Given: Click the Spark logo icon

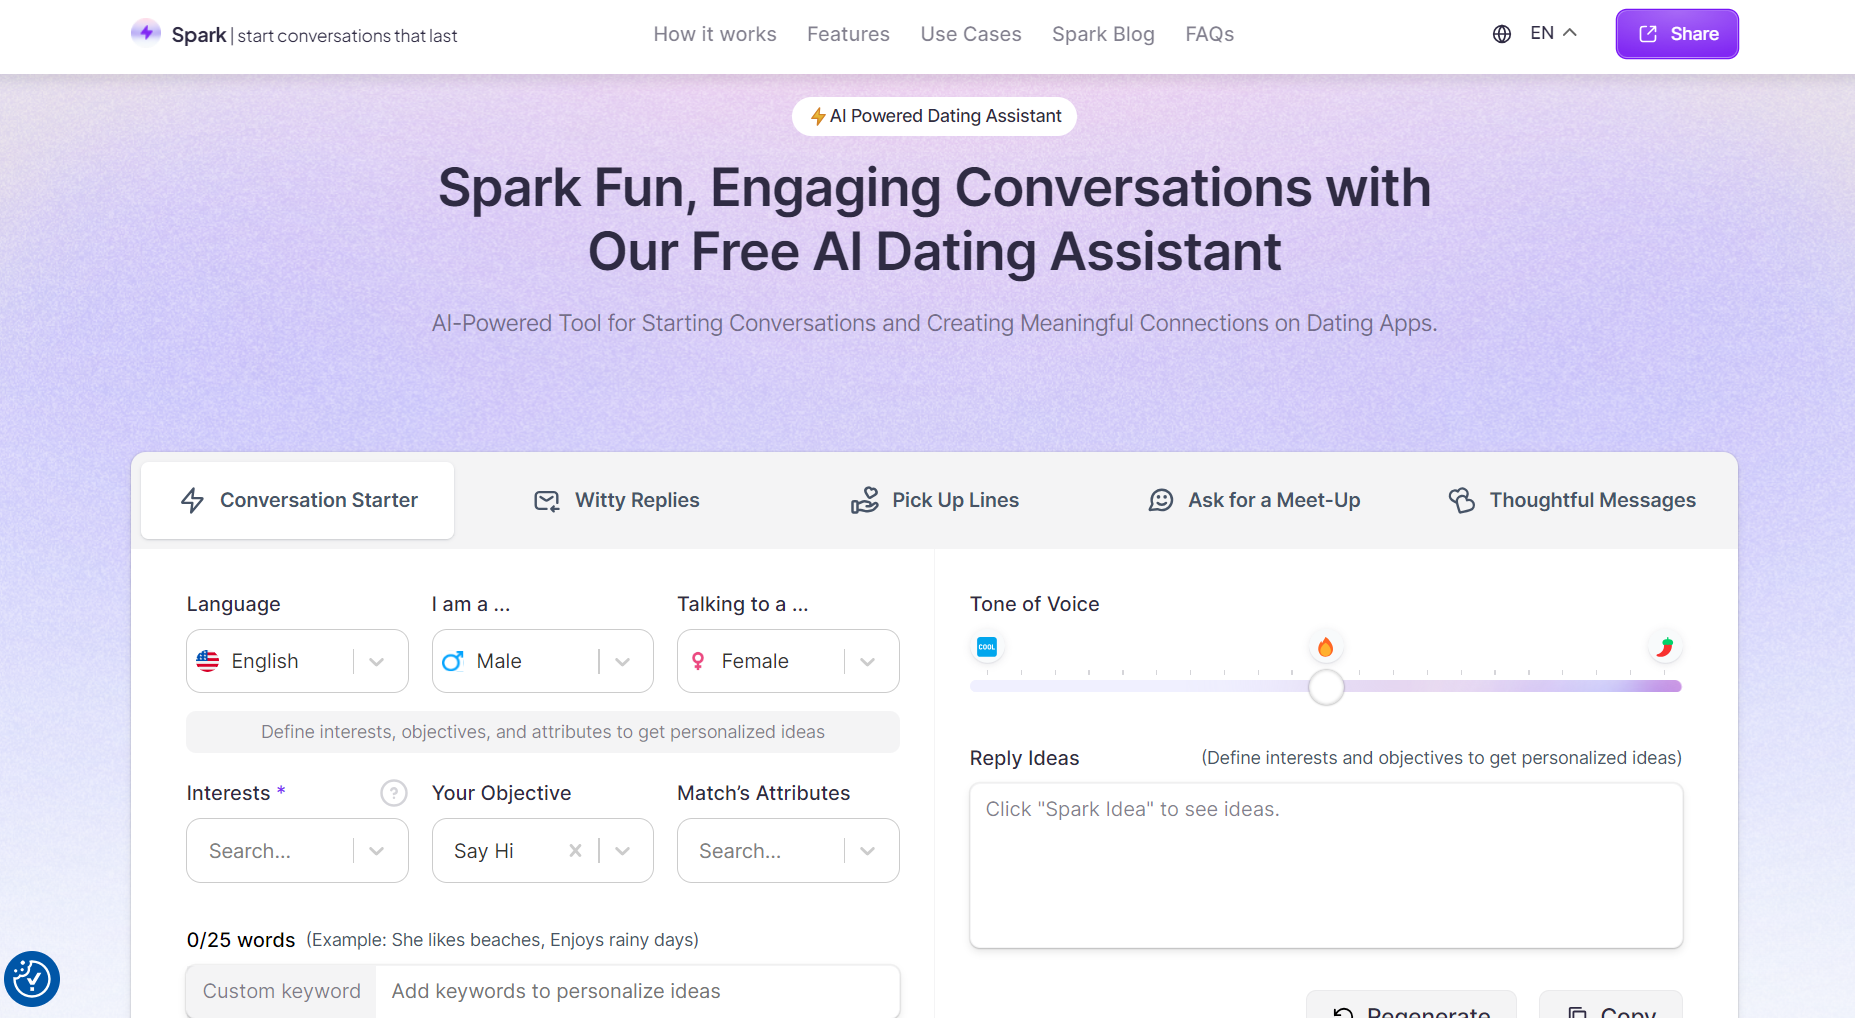Looking at the screenshot, I should click(x=146, y=33).
